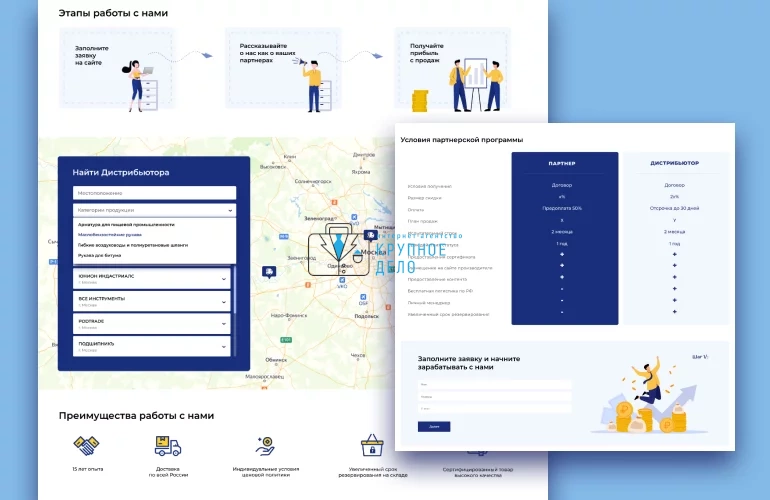
Task: Click the 'Клин' label on the map
Action: [x=290, y=157]
